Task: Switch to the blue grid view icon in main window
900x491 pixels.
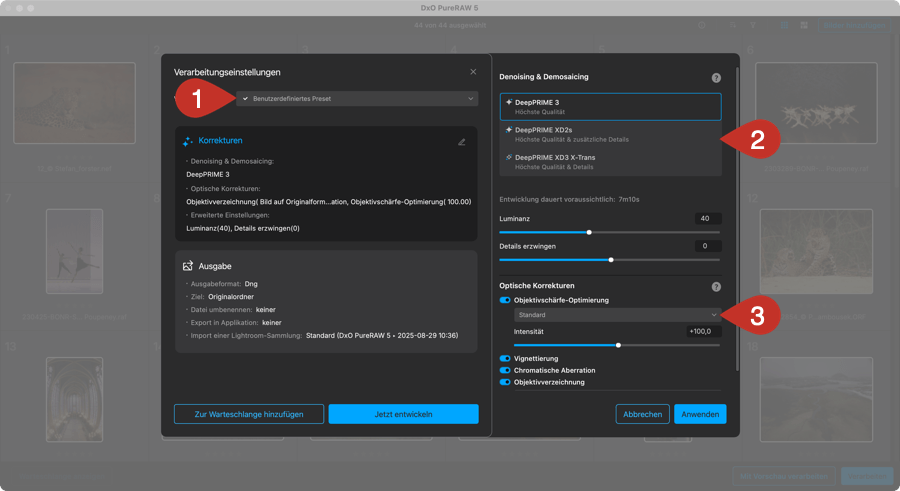Action: [784, 25]
